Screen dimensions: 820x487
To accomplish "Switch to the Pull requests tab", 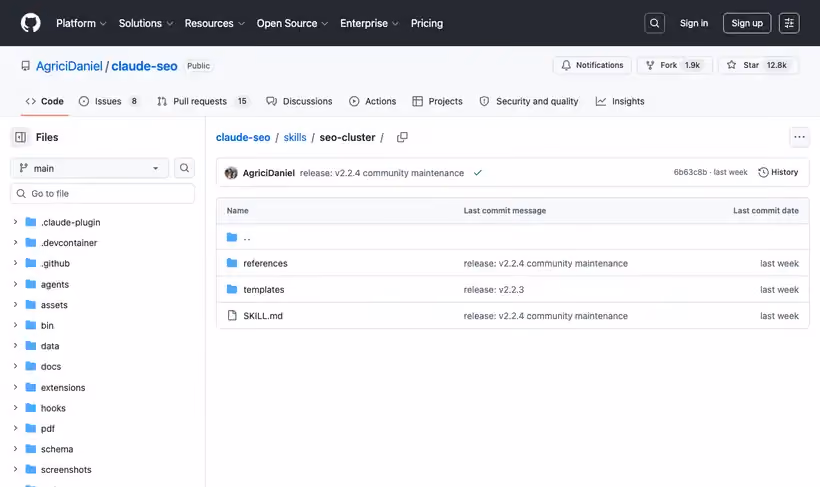I will click(x=203, y=101).
